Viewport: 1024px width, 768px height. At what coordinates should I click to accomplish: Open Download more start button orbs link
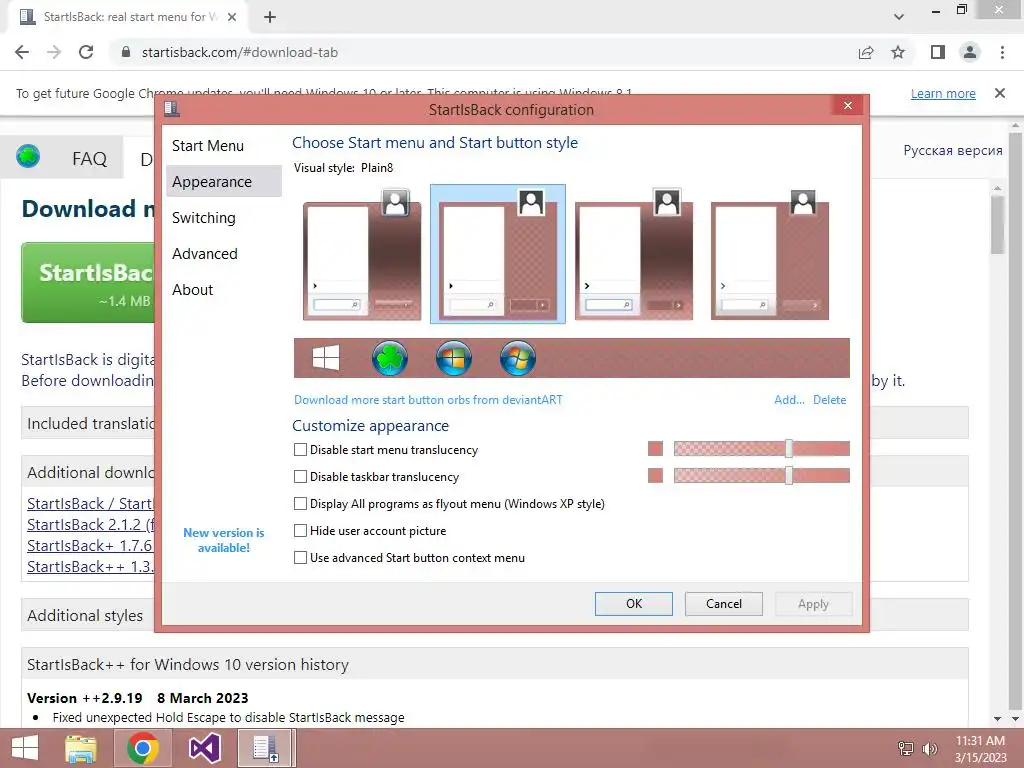pyautogui.click(x=428, y=400)
